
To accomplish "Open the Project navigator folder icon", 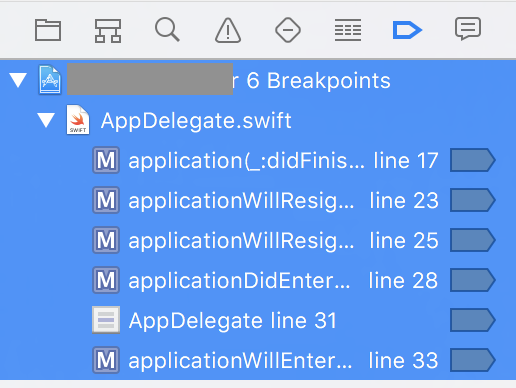I will tap(48, 30).
